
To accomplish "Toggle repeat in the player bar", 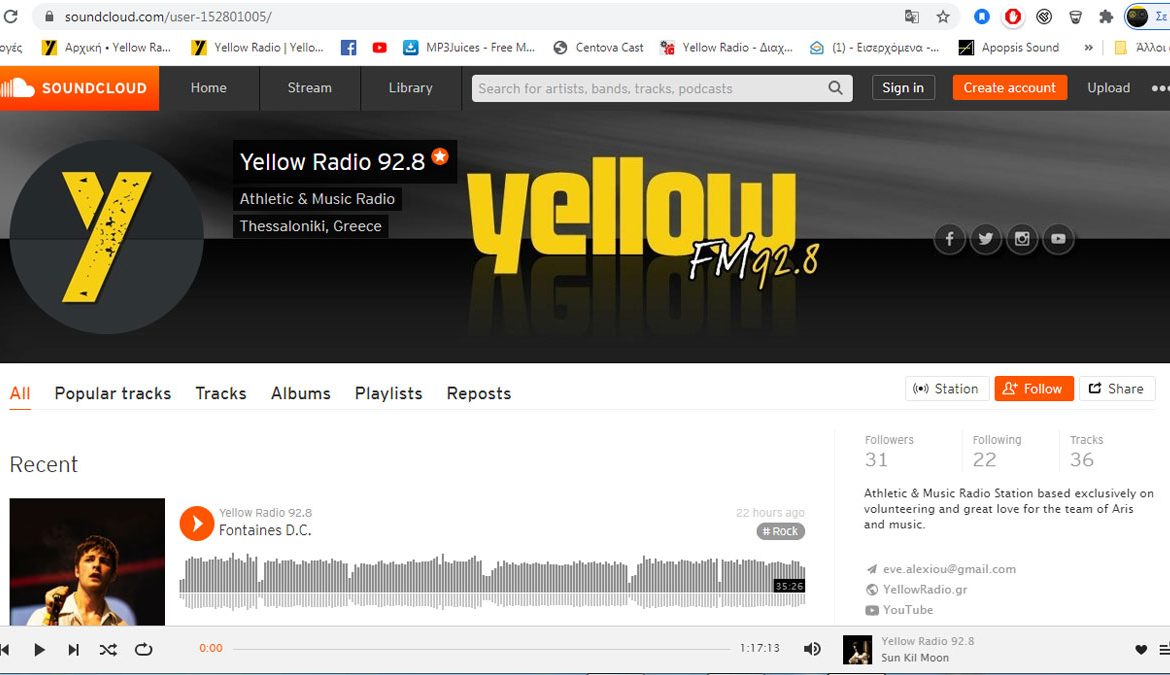I will (x=143, y=649).
